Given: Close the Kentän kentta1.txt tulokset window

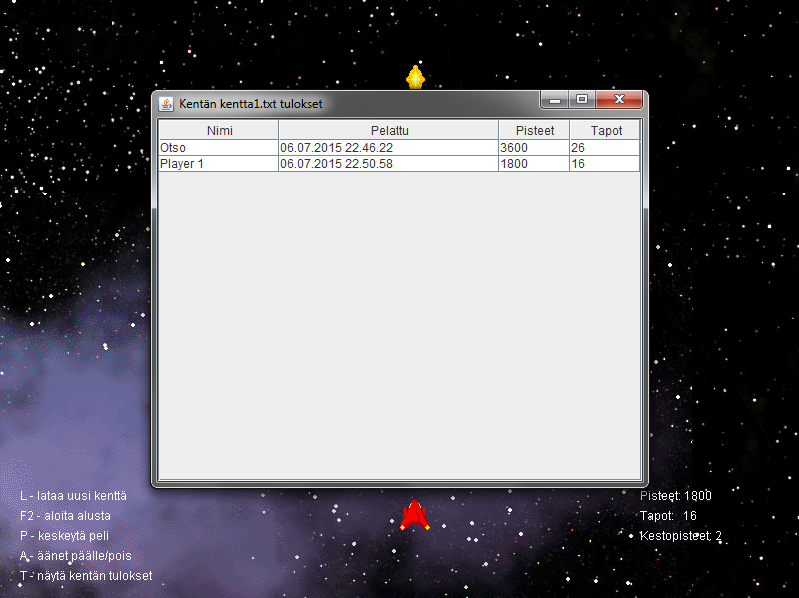Looking at the screenshot, I should click(x=619, y=100).
